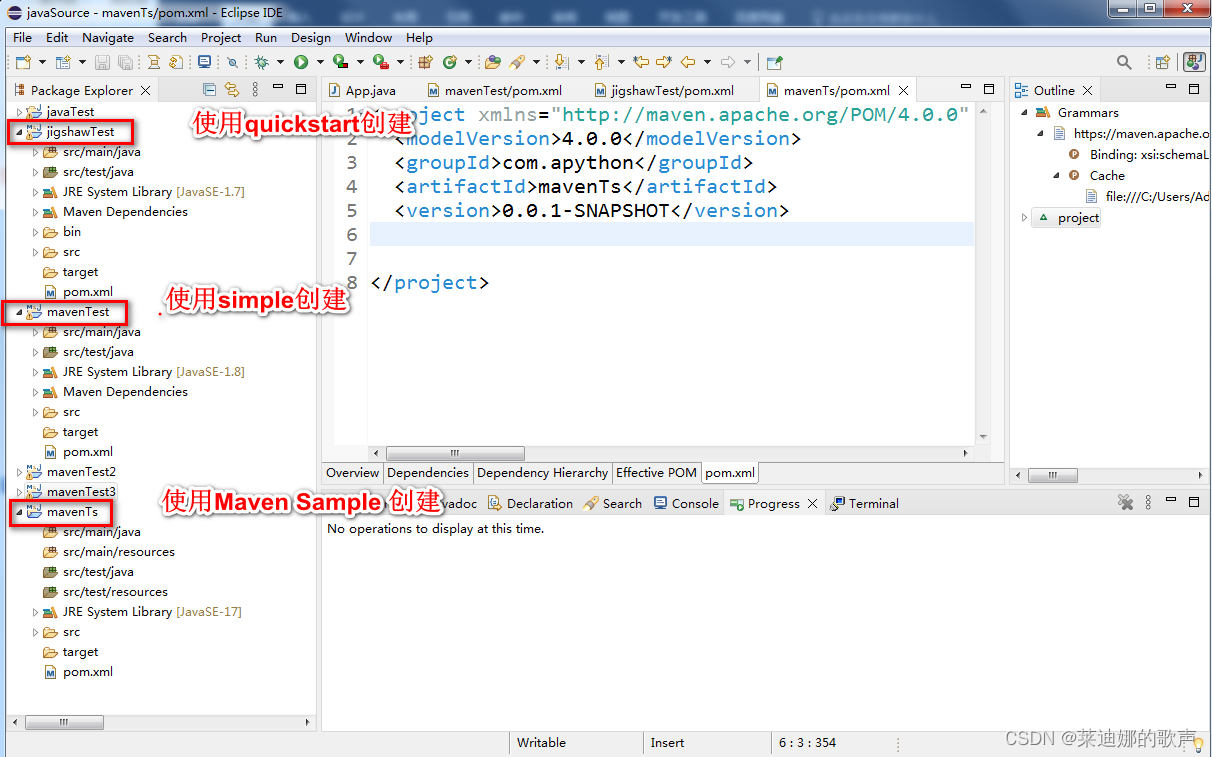Close the Outline view tab
The image size is (1212, 757).
coord(1088,90)
